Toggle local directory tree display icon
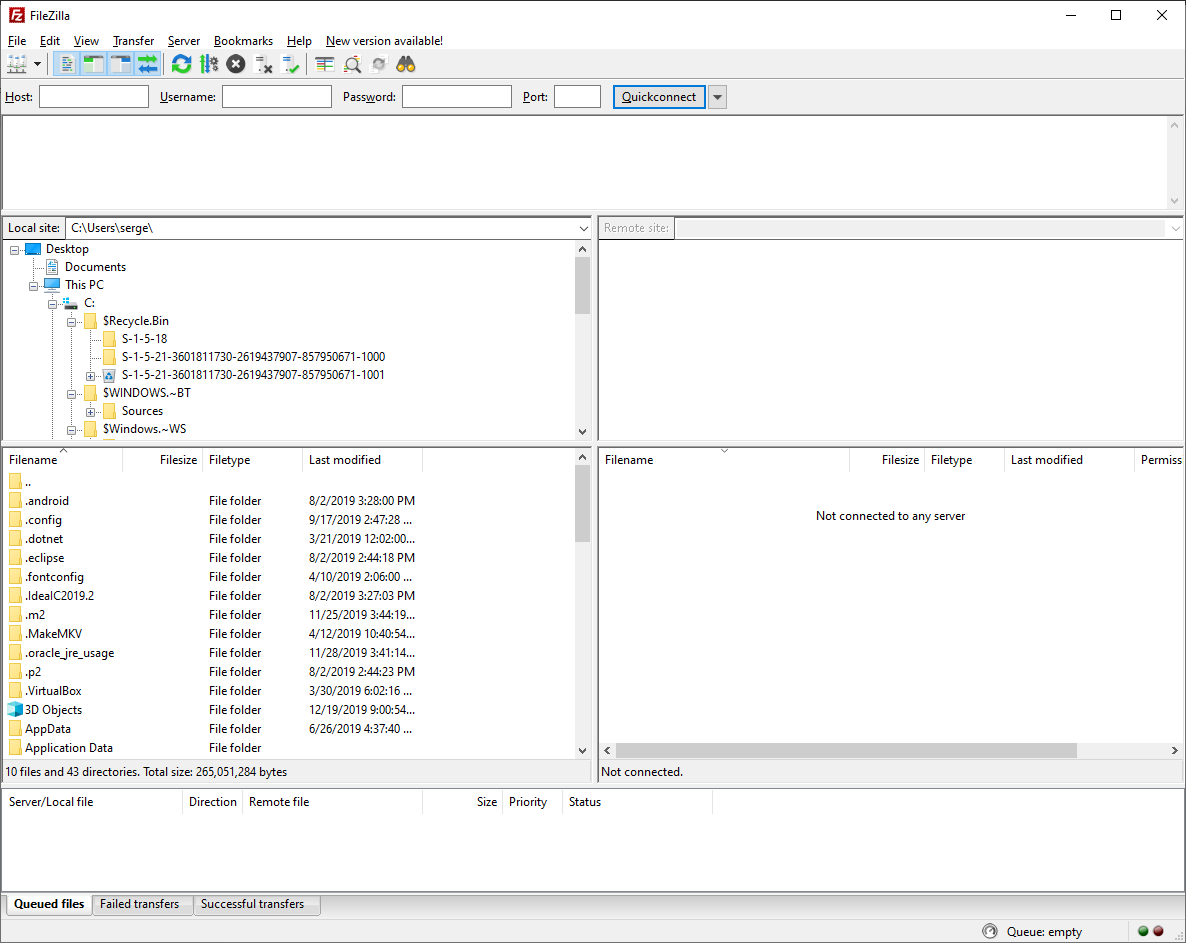The height and width of the screenshot is (943, 1186). (94, 65)
